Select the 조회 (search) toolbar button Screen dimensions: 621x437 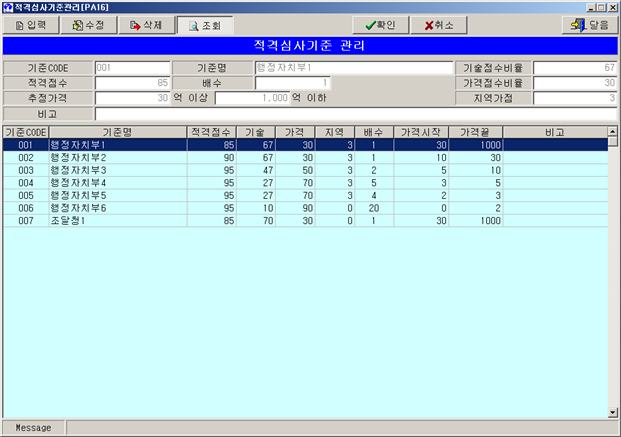(x=205, y=25)
